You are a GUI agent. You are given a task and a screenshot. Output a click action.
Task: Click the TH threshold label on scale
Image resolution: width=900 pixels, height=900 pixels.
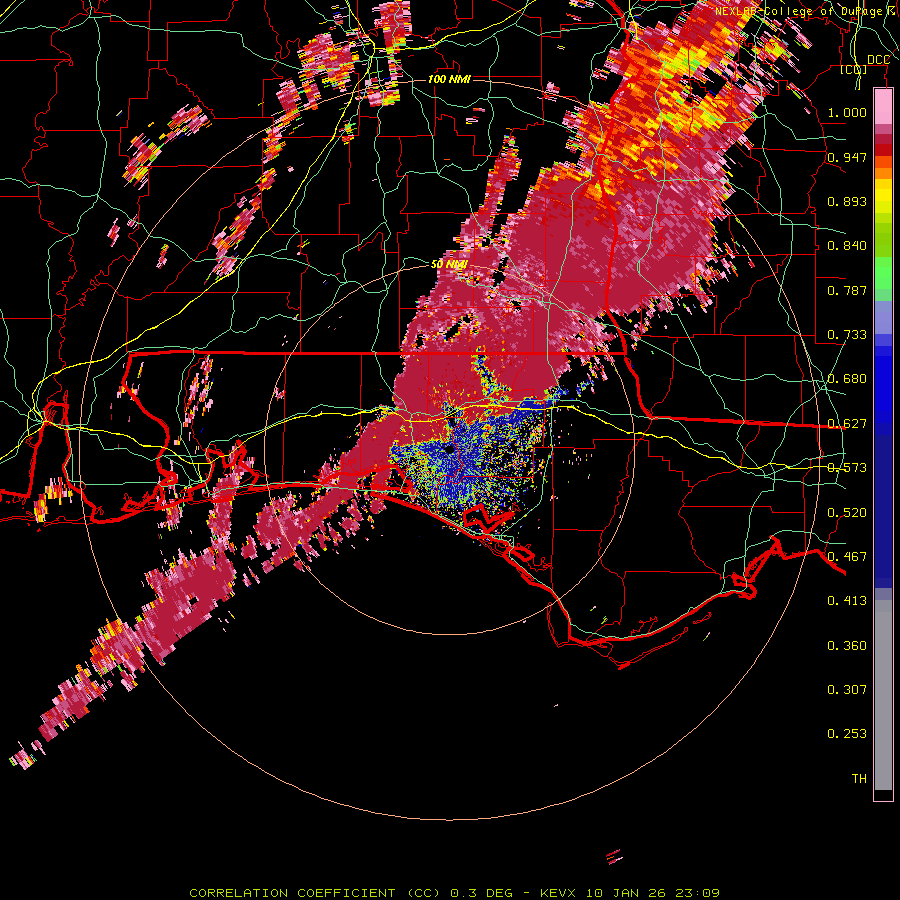click(859, 779)
